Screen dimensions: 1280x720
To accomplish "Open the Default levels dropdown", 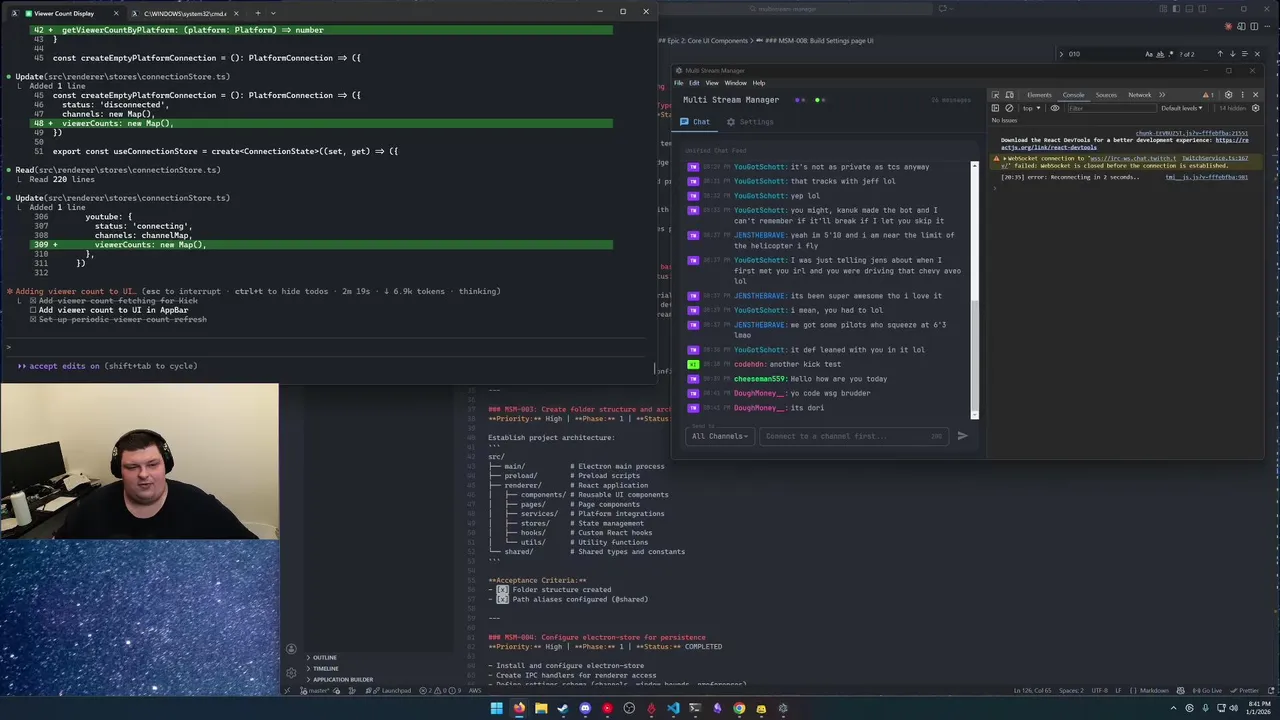I will pos(1181,108).
